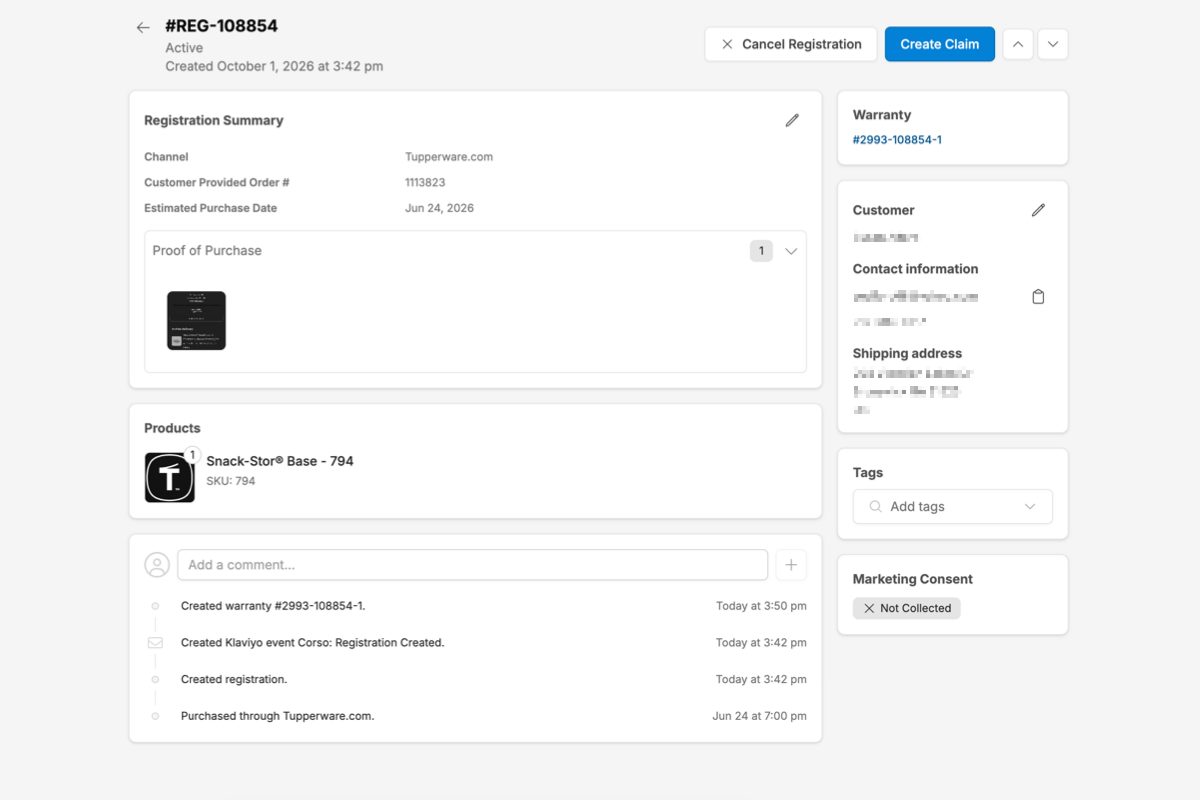Click the envelope icon in timeline
Image resolution: width=1200 pixels, height=800 pixels.
pos(155,643)
